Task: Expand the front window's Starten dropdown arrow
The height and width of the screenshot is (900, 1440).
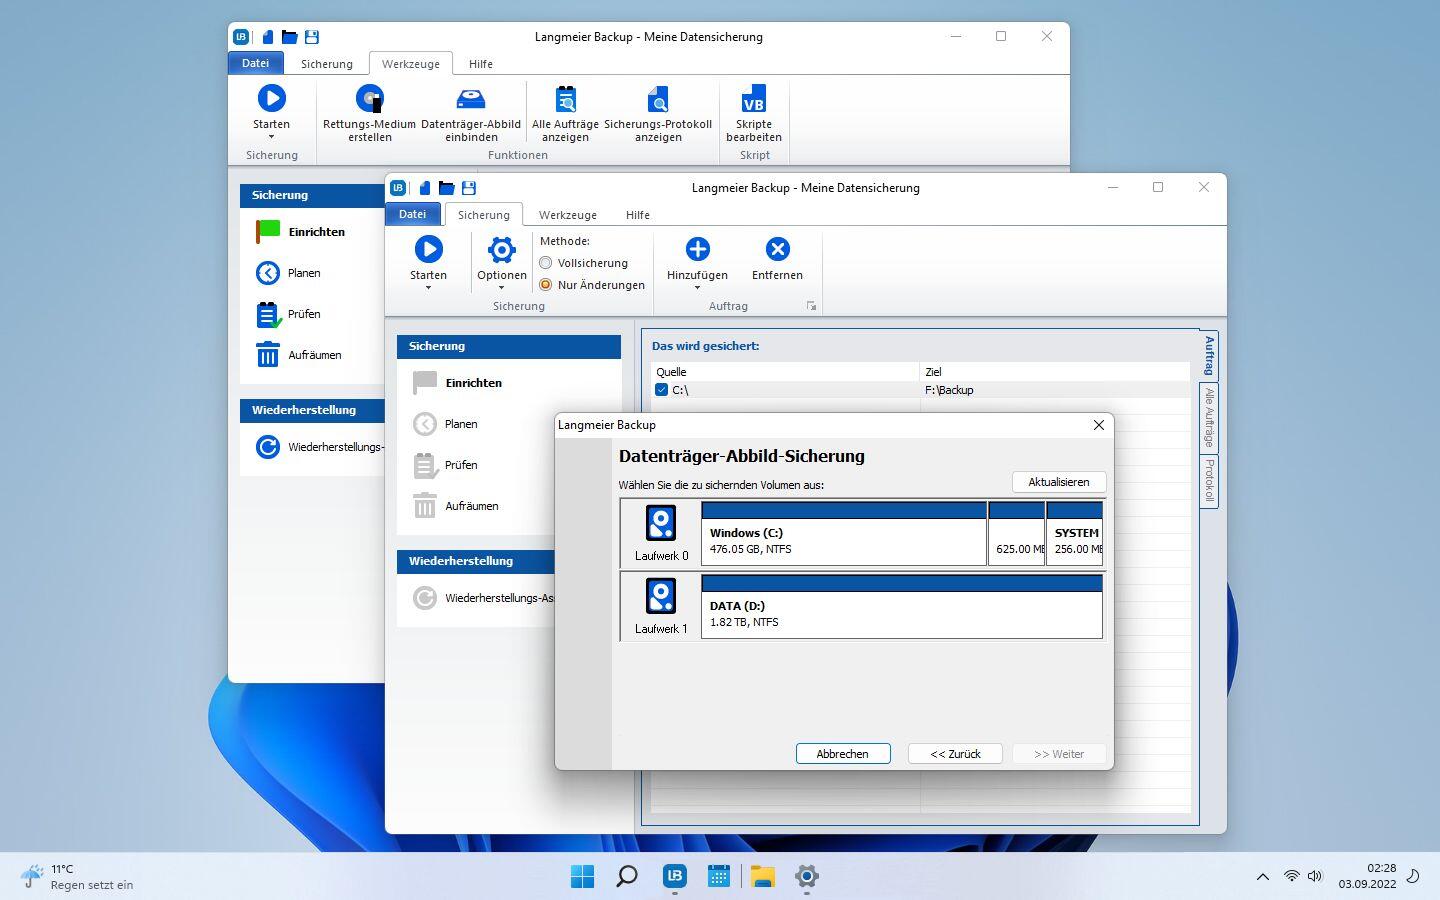Action: tap(428, 288)
